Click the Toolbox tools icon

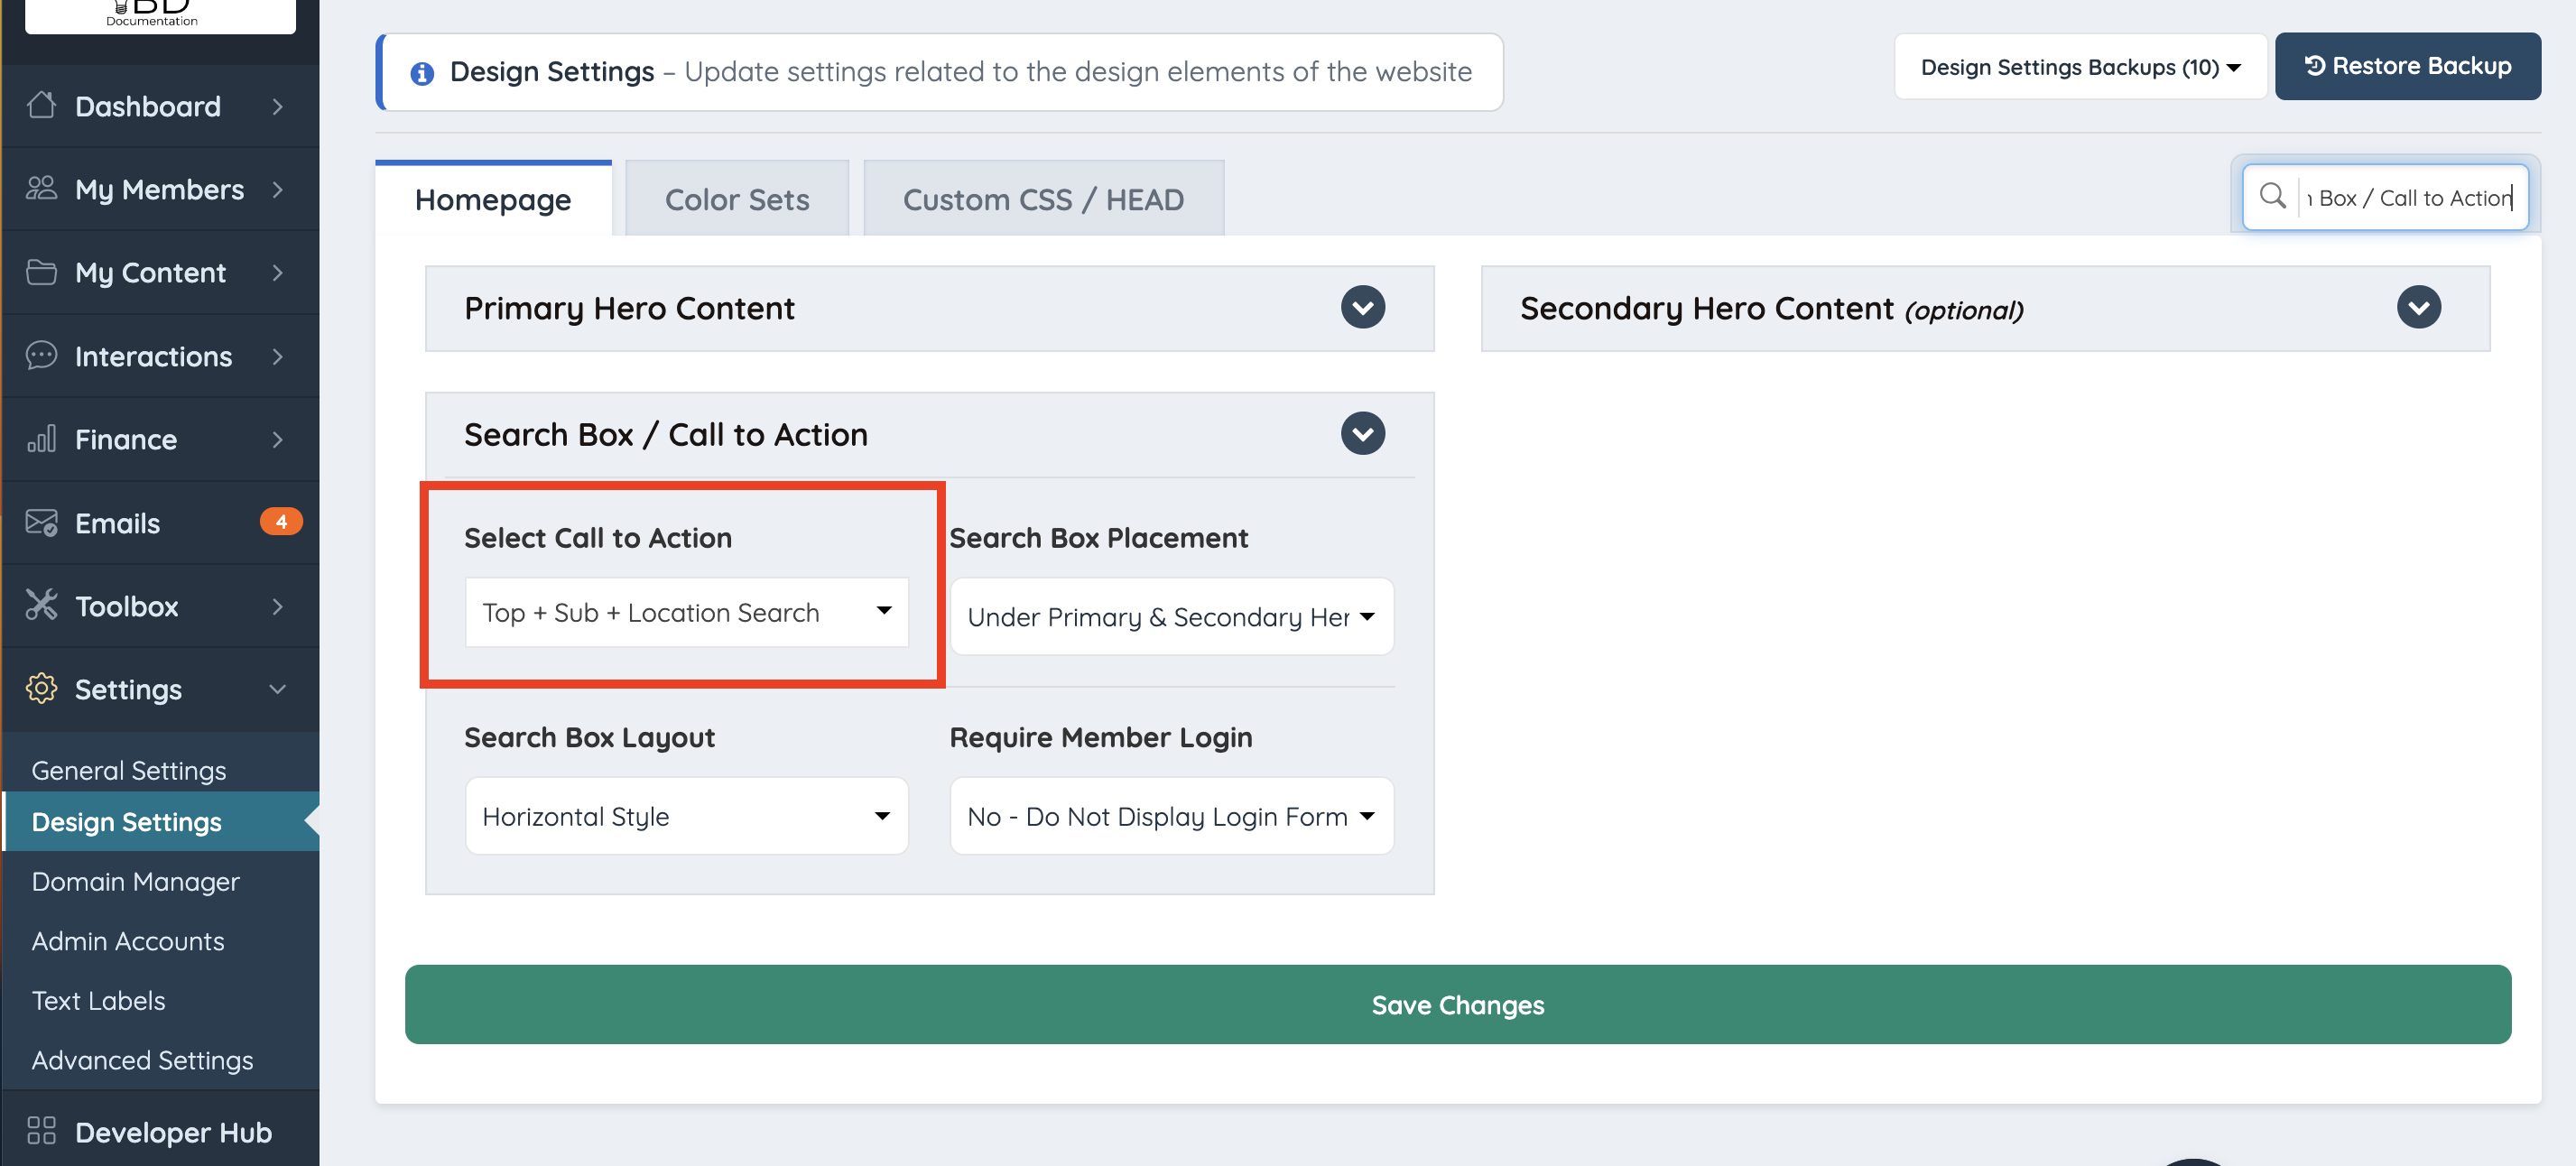(41, 605)
